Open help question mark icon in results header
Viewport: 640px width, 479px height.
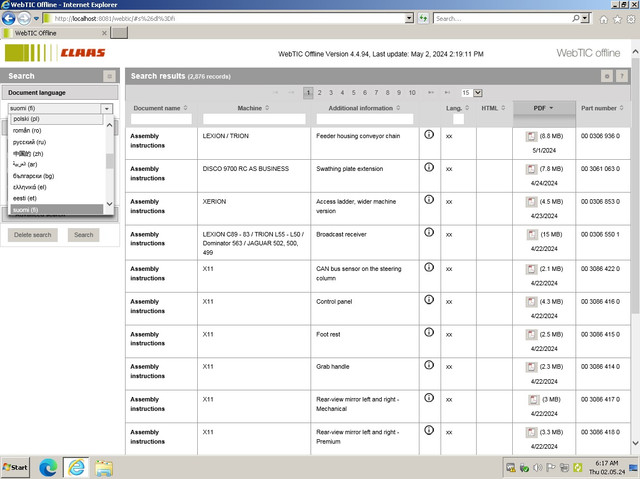(622, 76)
